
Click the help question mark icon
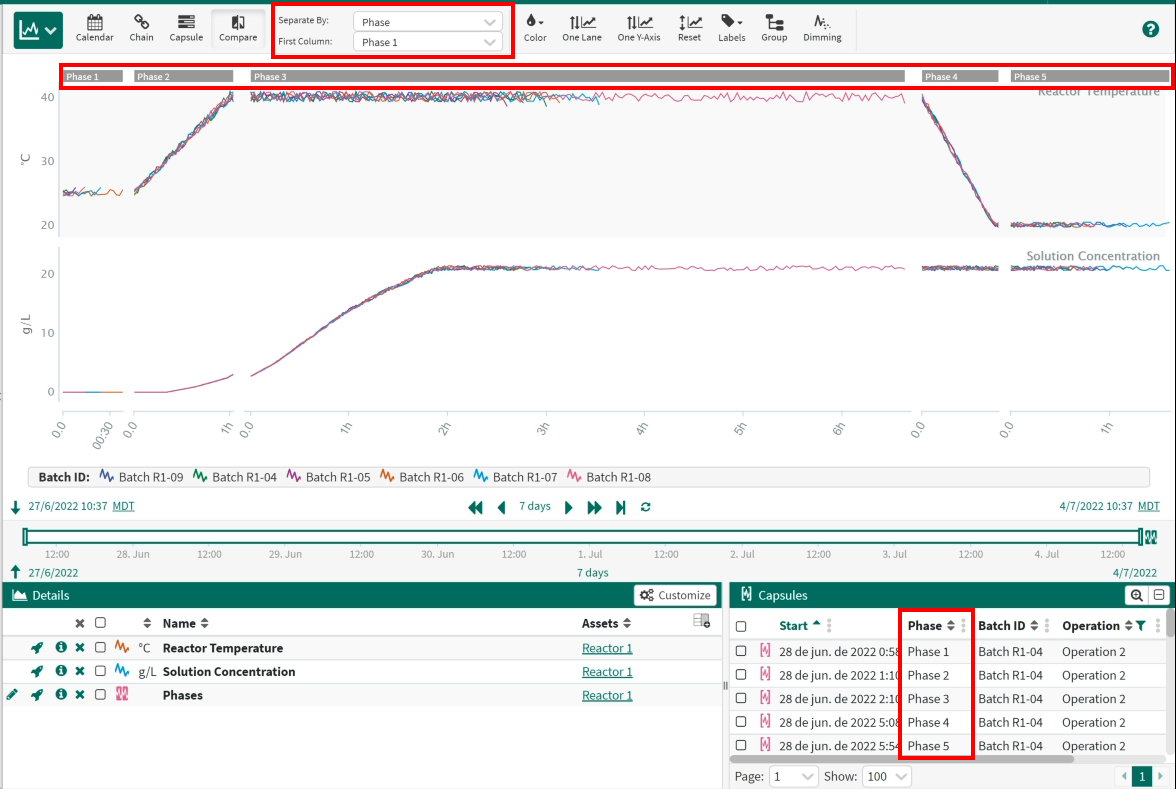click(x=1150, y=29)
